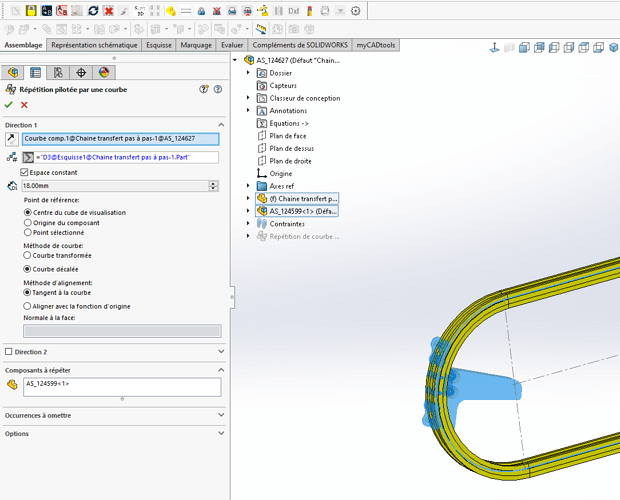Open the PropertyManager tab icon

click(35, 72)
